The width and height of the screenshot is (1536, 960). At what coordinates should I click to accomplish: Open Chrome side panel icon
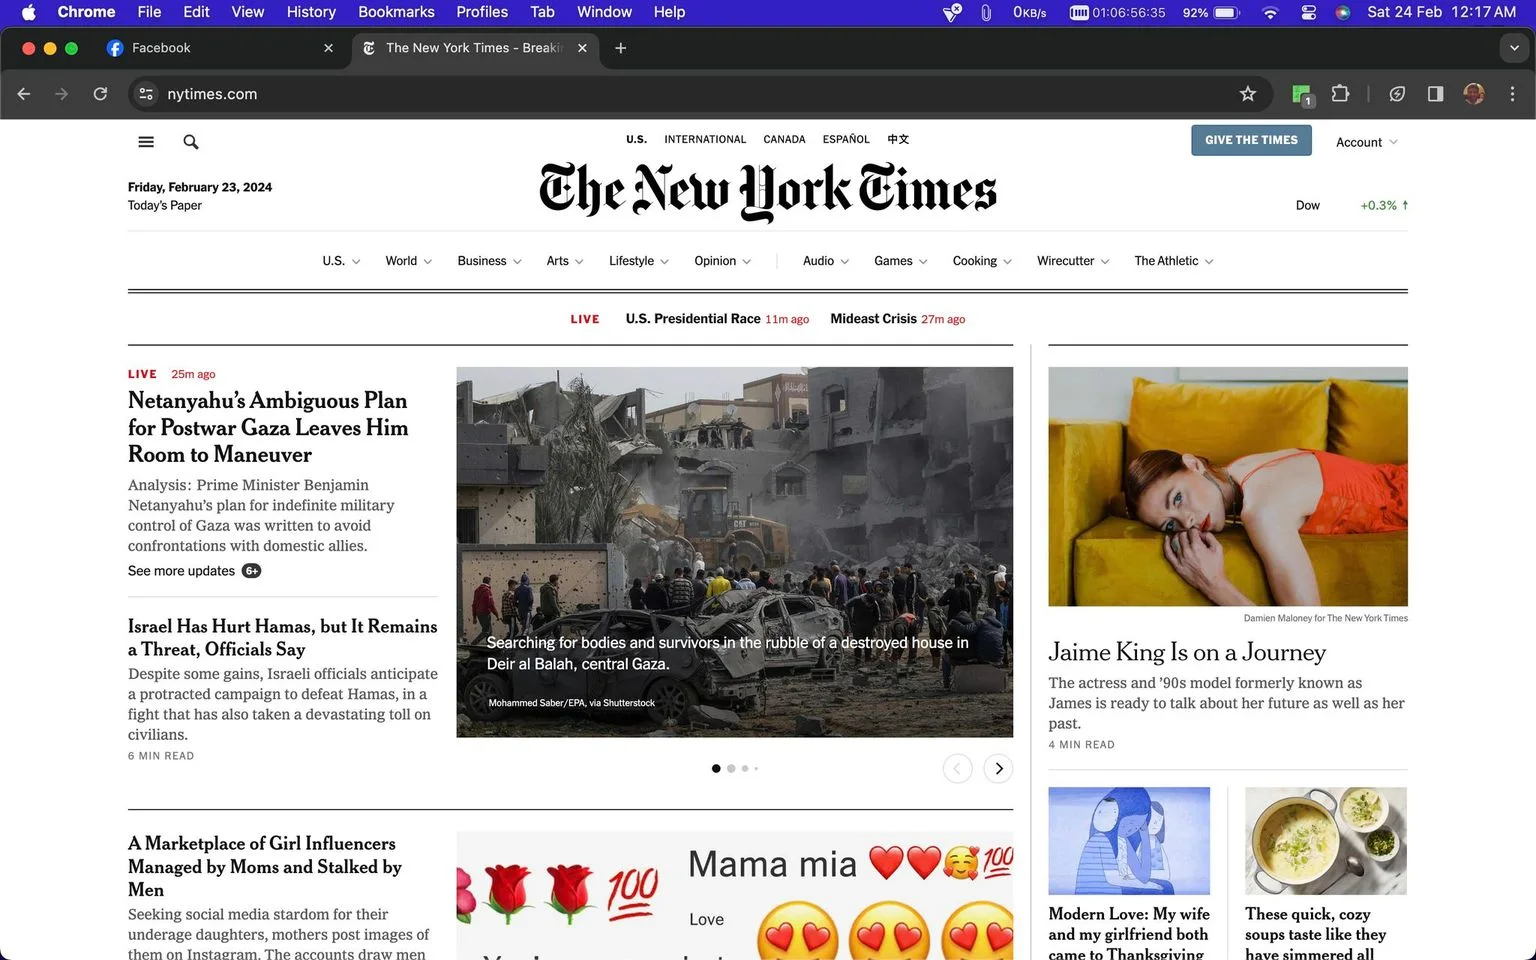pos(1435,94)
